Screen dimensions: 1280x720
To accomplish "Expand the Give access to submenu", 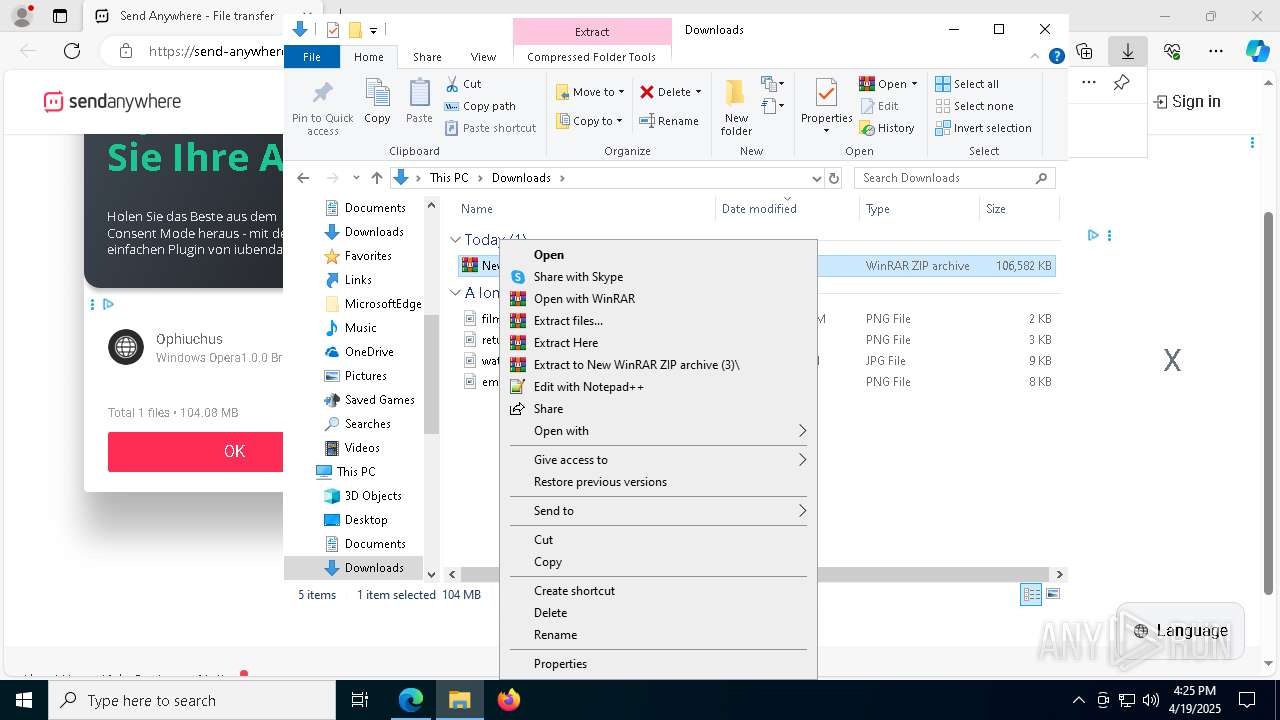I will point(658,460).
